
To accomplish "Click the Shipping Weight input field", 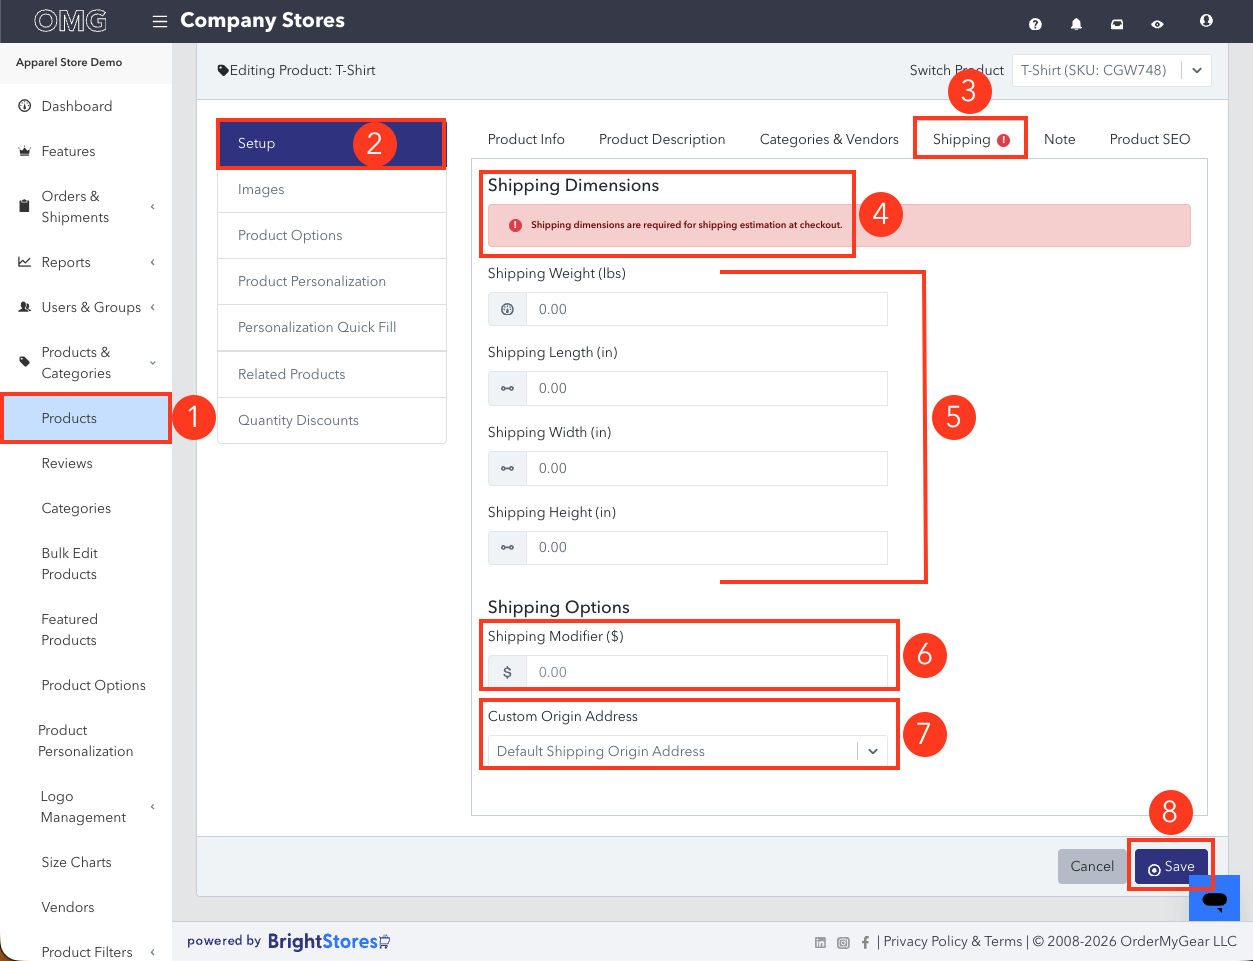I will click(707, 309).
